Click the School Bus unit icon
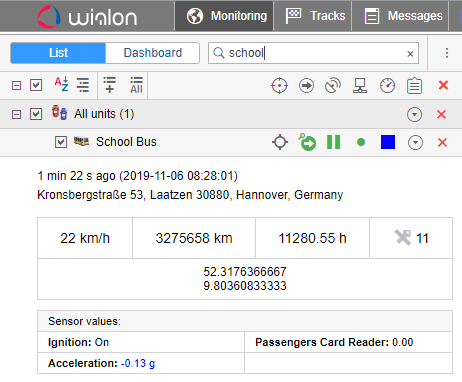This screenshot has height=382, width=462. pyautogui.click(x=81, y=142)
